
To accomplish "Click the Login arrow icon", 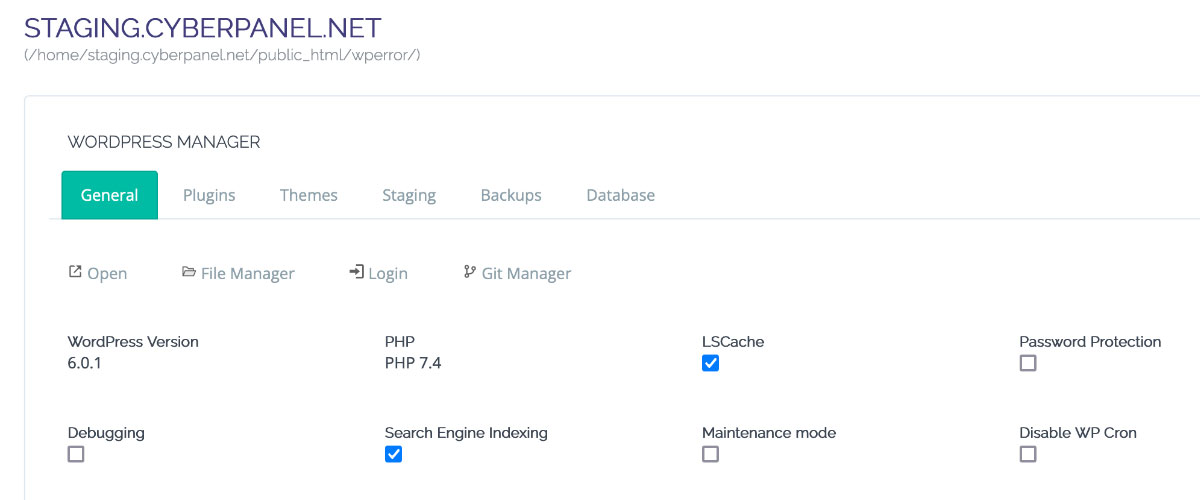I will tap(356, 272).
